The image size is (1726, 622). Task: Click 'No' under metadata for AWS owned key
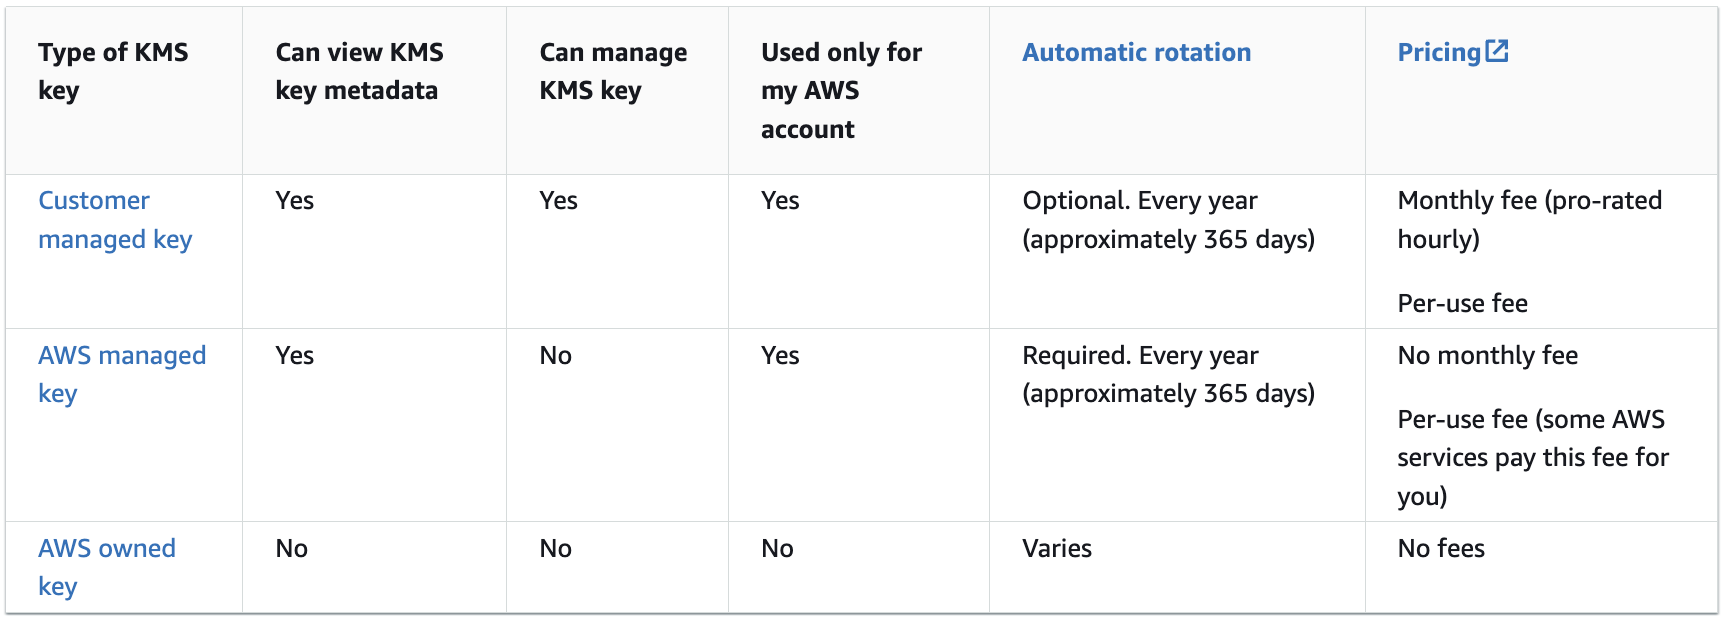(x=291, y=548)
